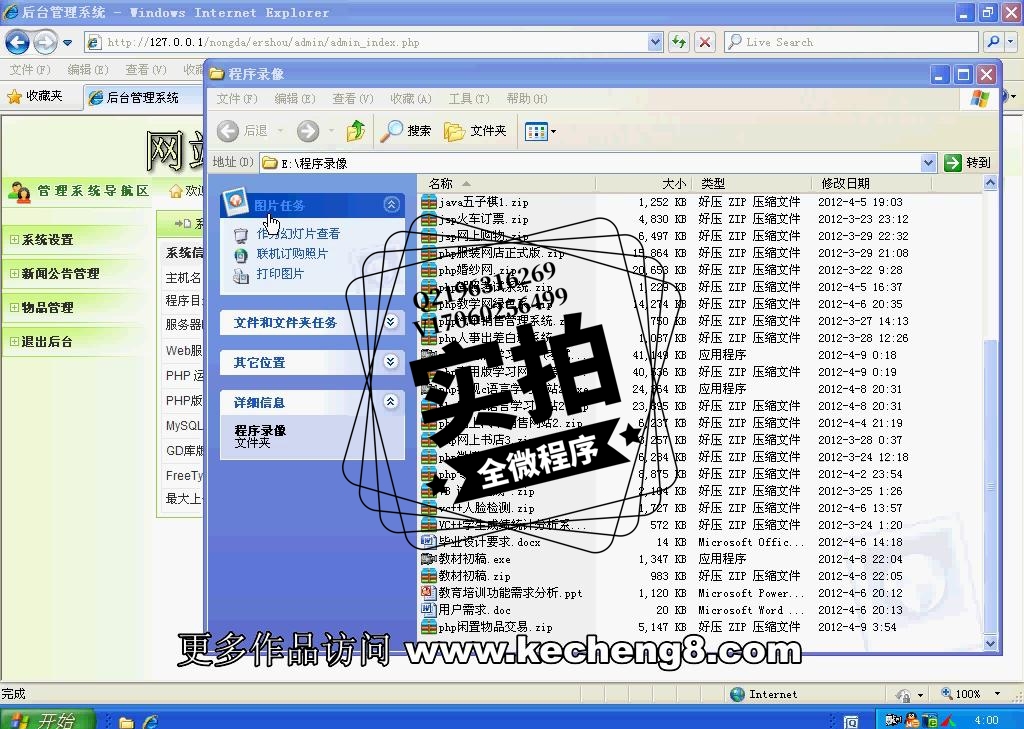
Task: Open the address dropdown in 程序录像 window
Action: tap(928, 163)
